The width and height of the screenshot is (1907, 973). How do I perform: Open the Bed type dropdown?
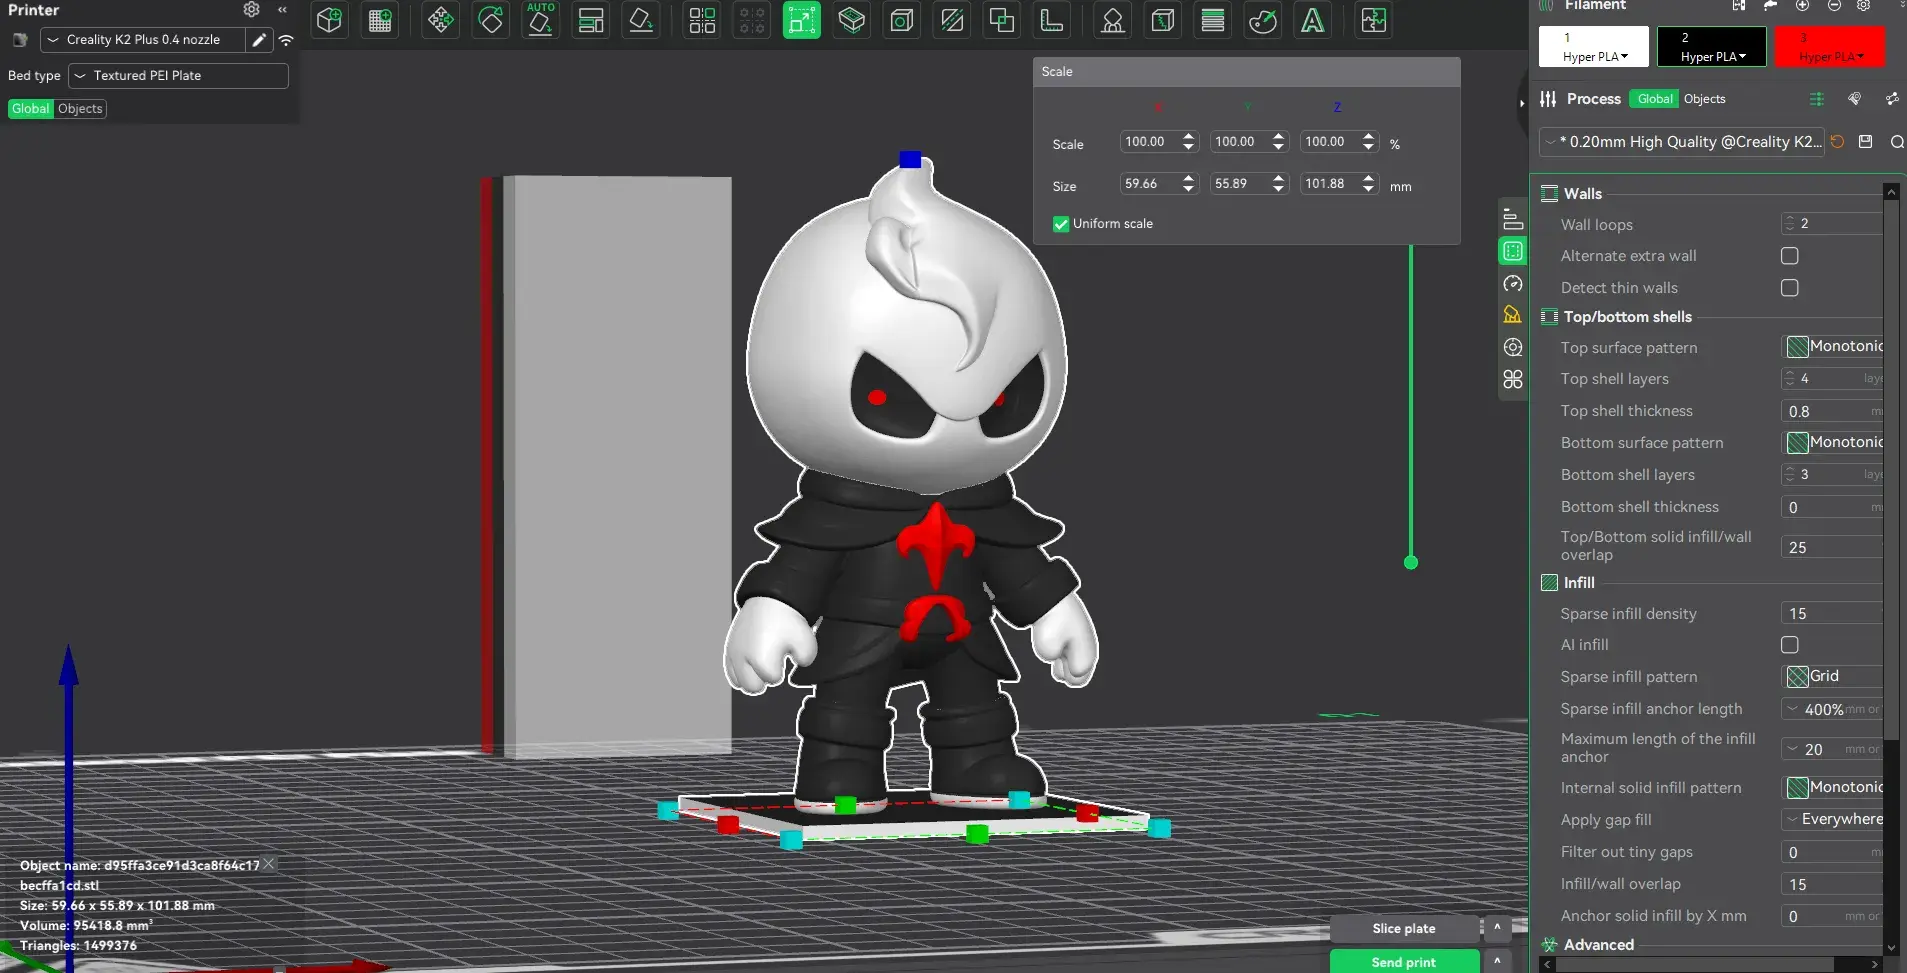[178, 76]
